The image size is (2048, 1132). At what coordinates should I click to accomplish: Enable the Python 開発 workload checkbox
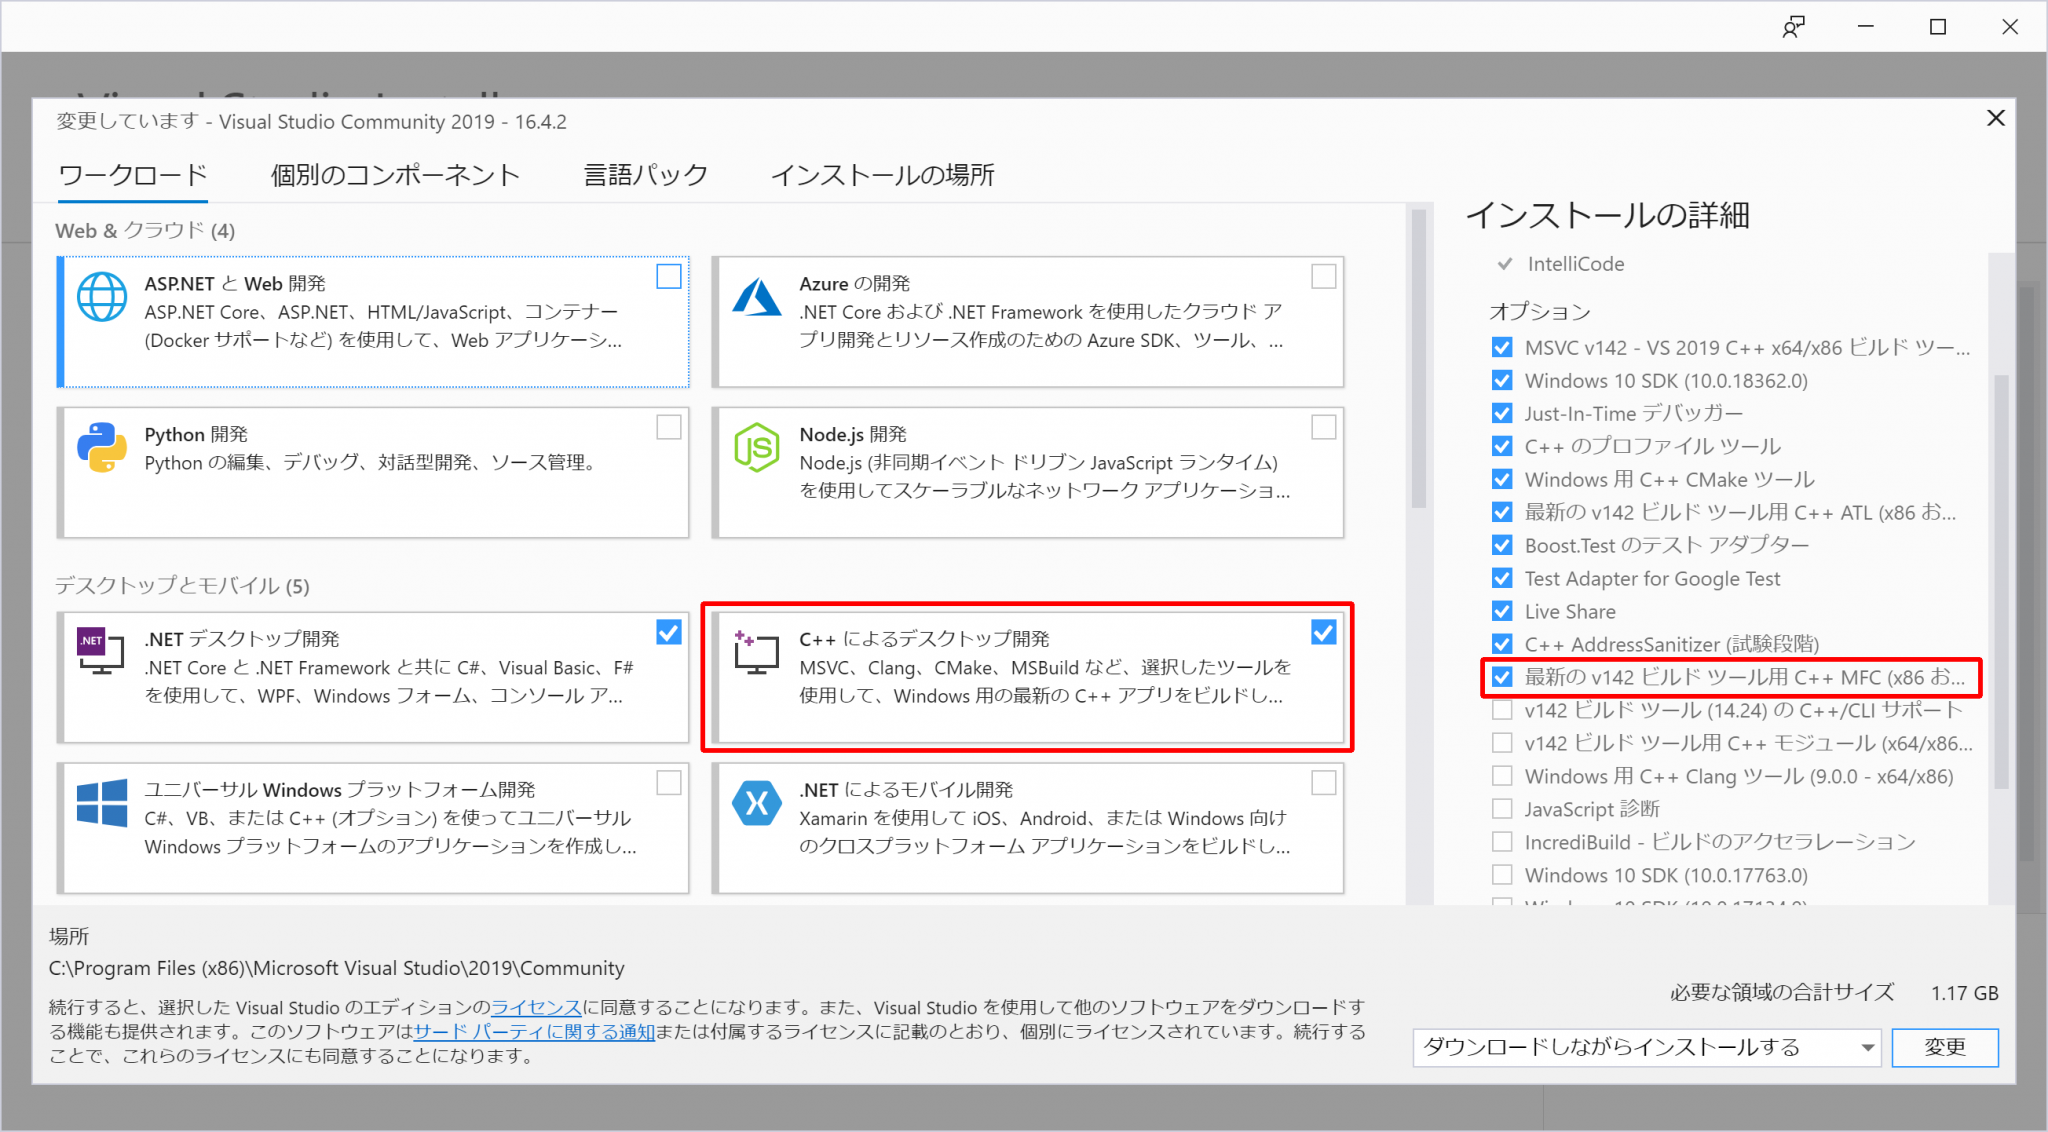pyautogui.click(x=669, y=427)
